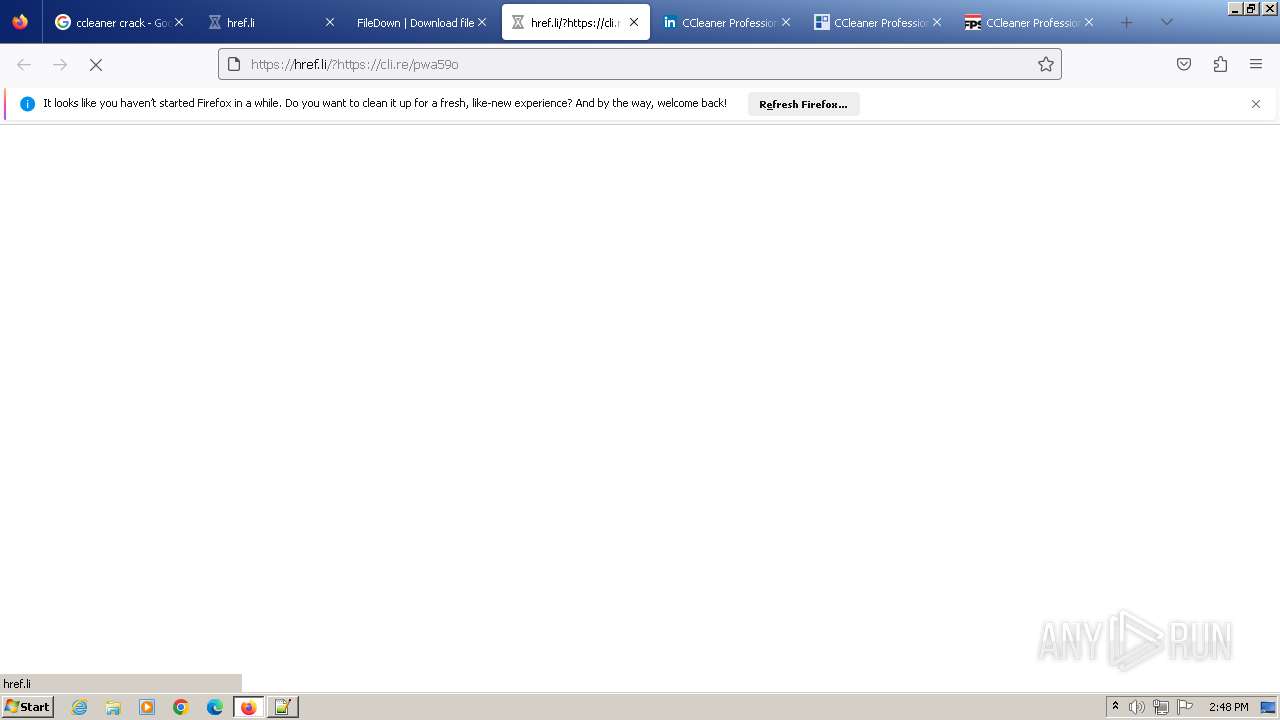Open the network tray icon
The height and width of the screenshot is (720, 1280).
[x=1161, y=707]
